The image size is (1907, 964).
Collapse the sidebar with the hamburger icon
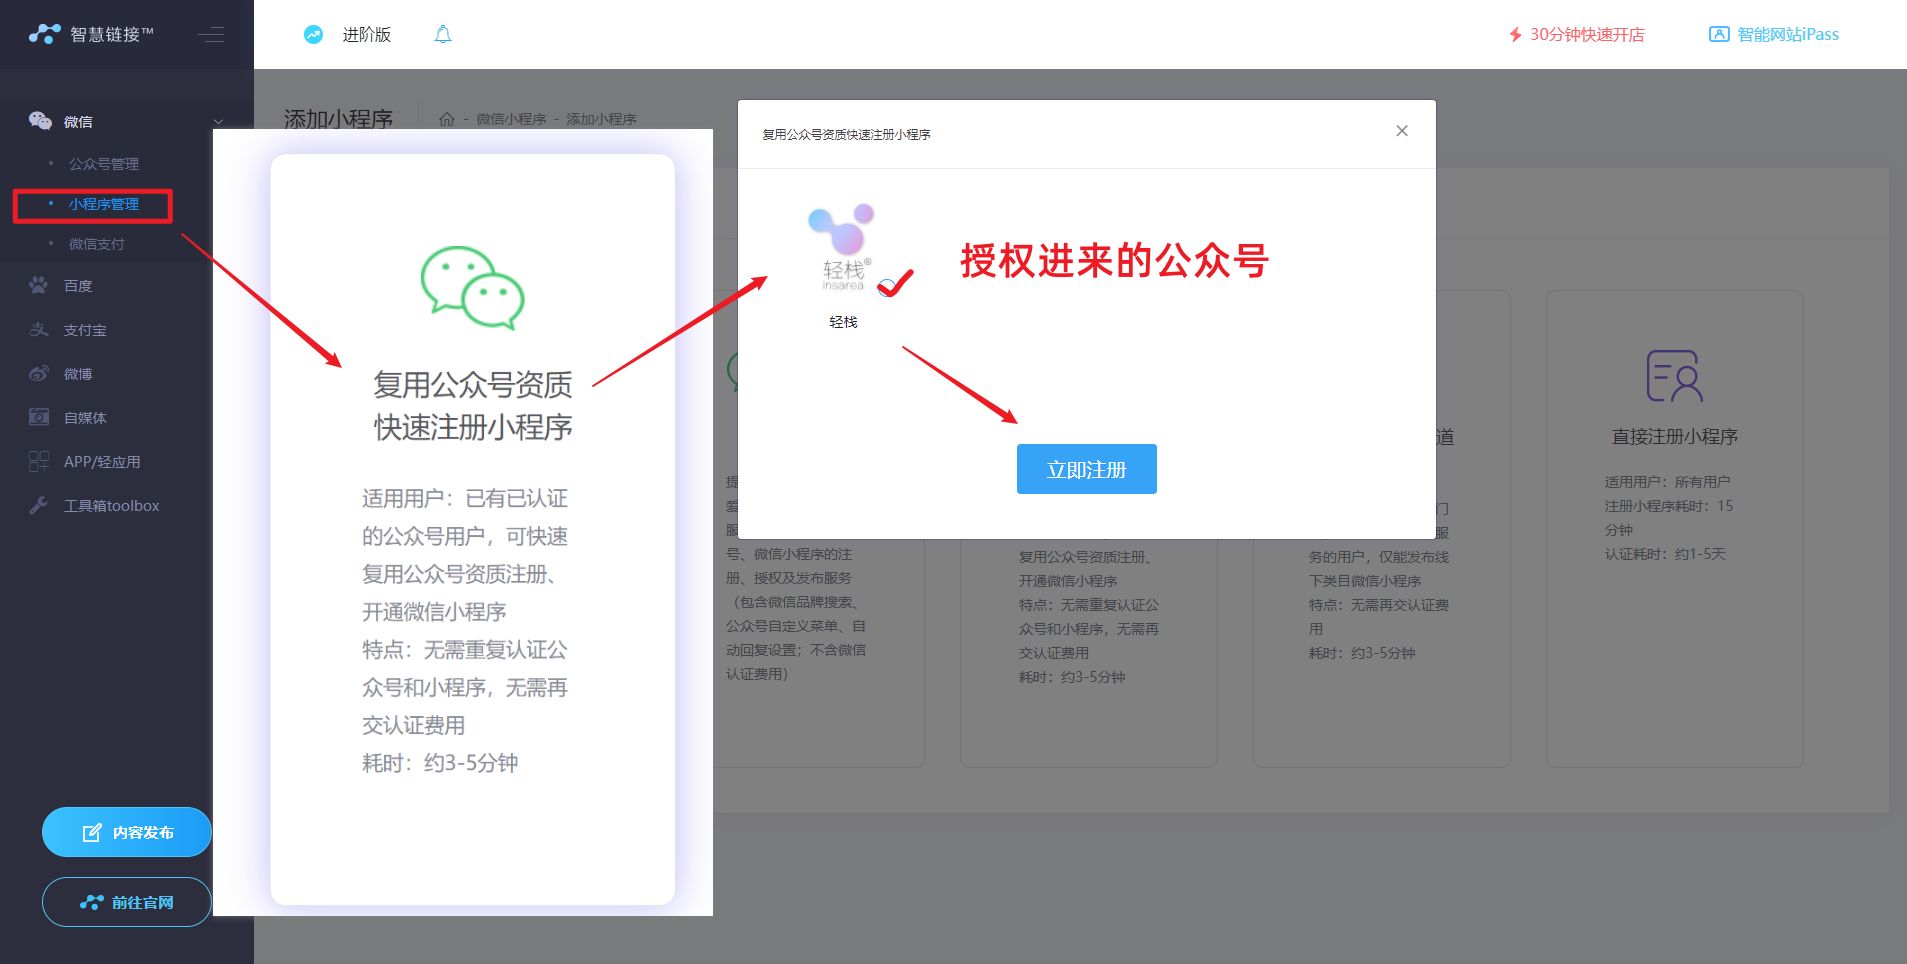[211, 35]
